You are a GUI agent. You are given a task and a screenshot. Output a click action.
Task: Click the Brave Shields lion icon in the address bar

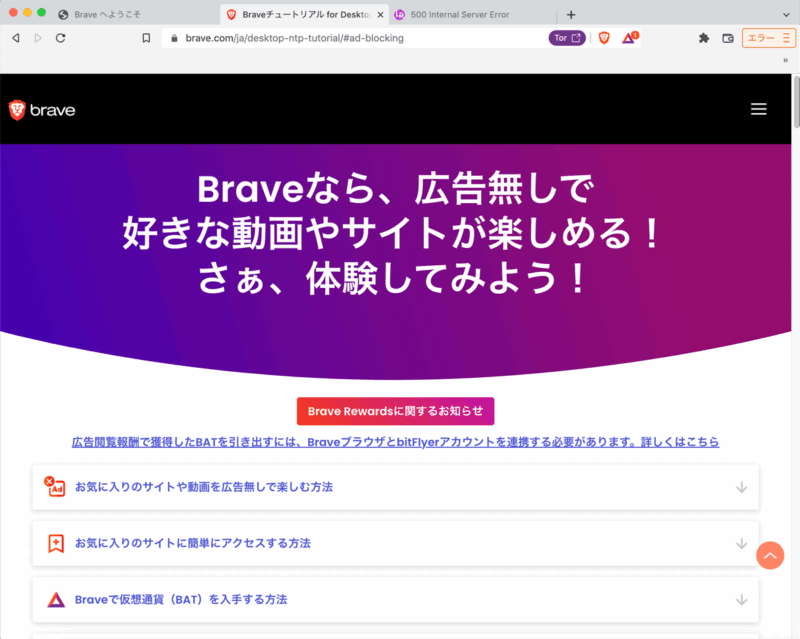604,38
